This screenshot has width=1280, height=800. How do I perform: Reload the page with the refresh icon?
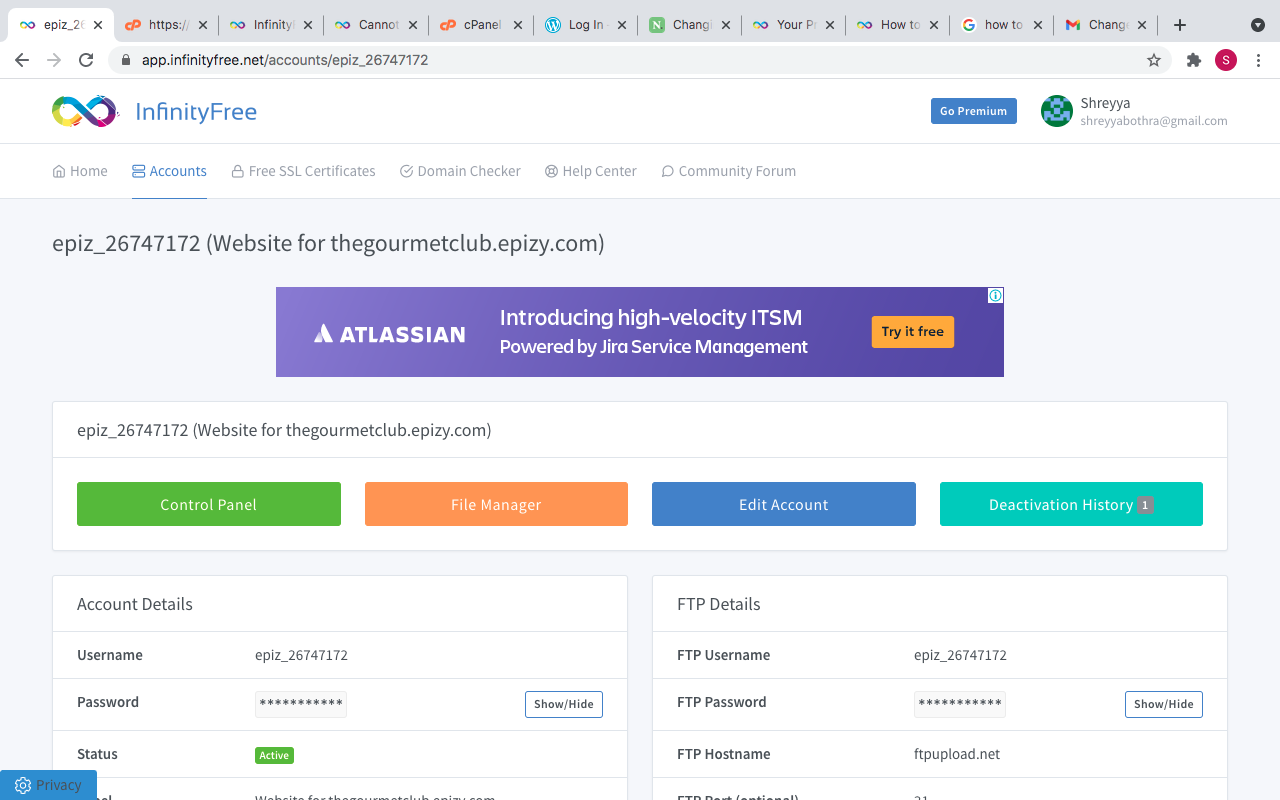click(x=86, y=60)
